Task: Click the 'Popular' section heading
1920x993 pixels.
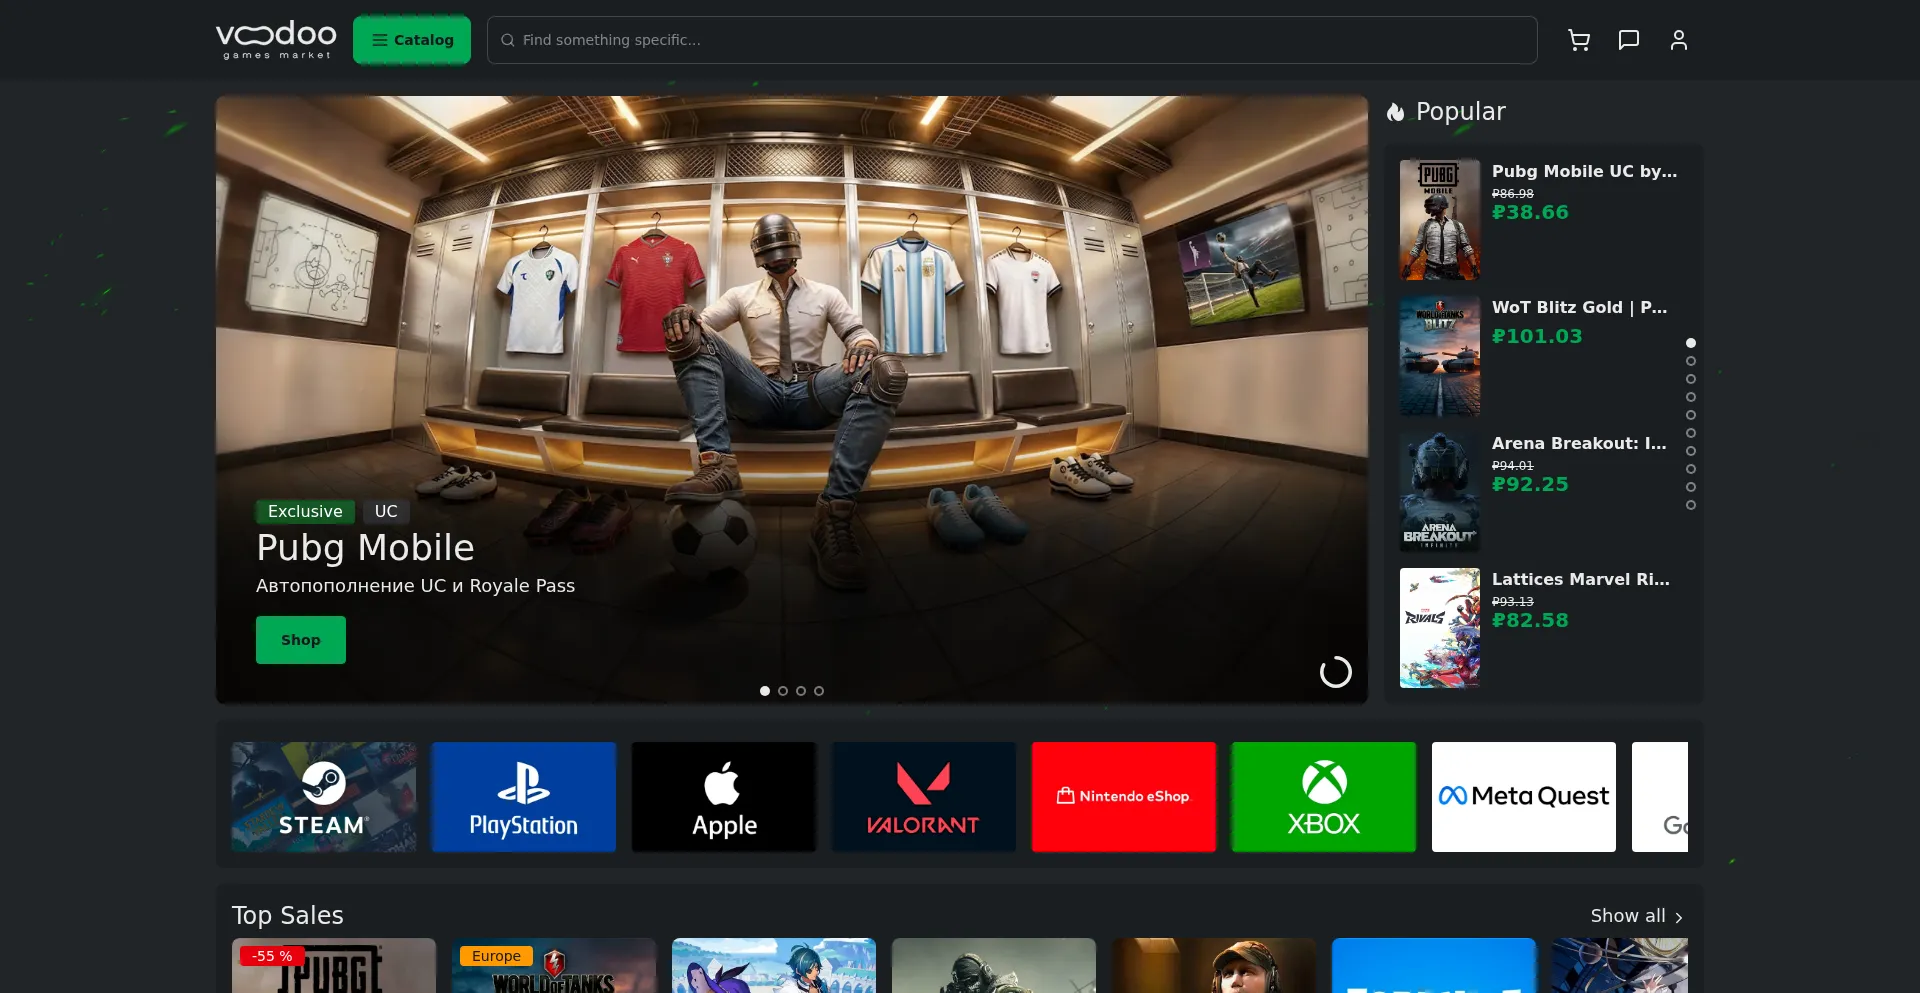Action: point(1461,112)
